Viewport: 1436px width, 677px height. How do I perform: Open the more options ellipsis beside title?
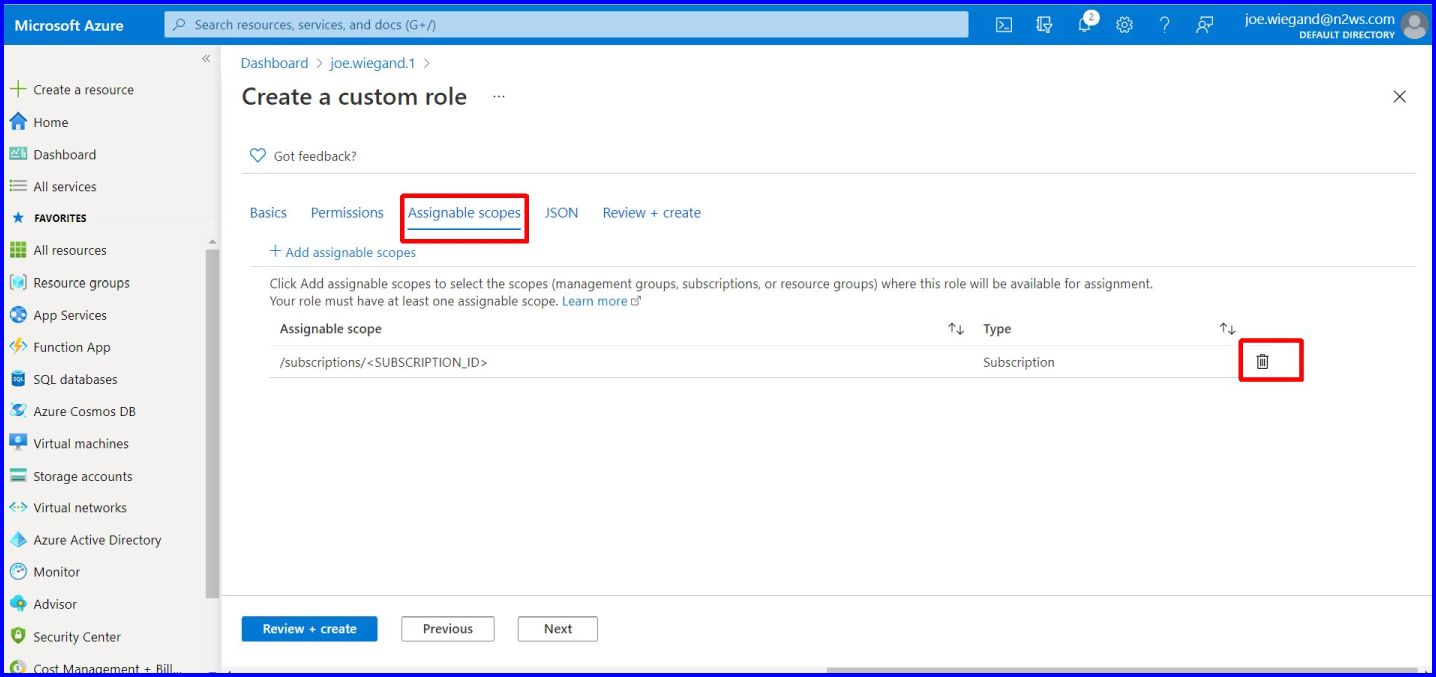[499, 97]
